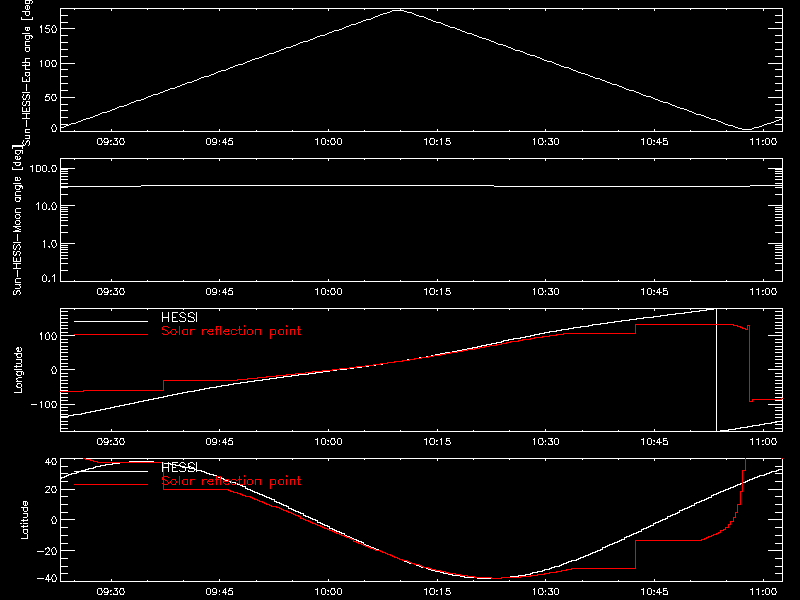Click the Sun-HESSI-Earth angle axis label

click(27, 73)
